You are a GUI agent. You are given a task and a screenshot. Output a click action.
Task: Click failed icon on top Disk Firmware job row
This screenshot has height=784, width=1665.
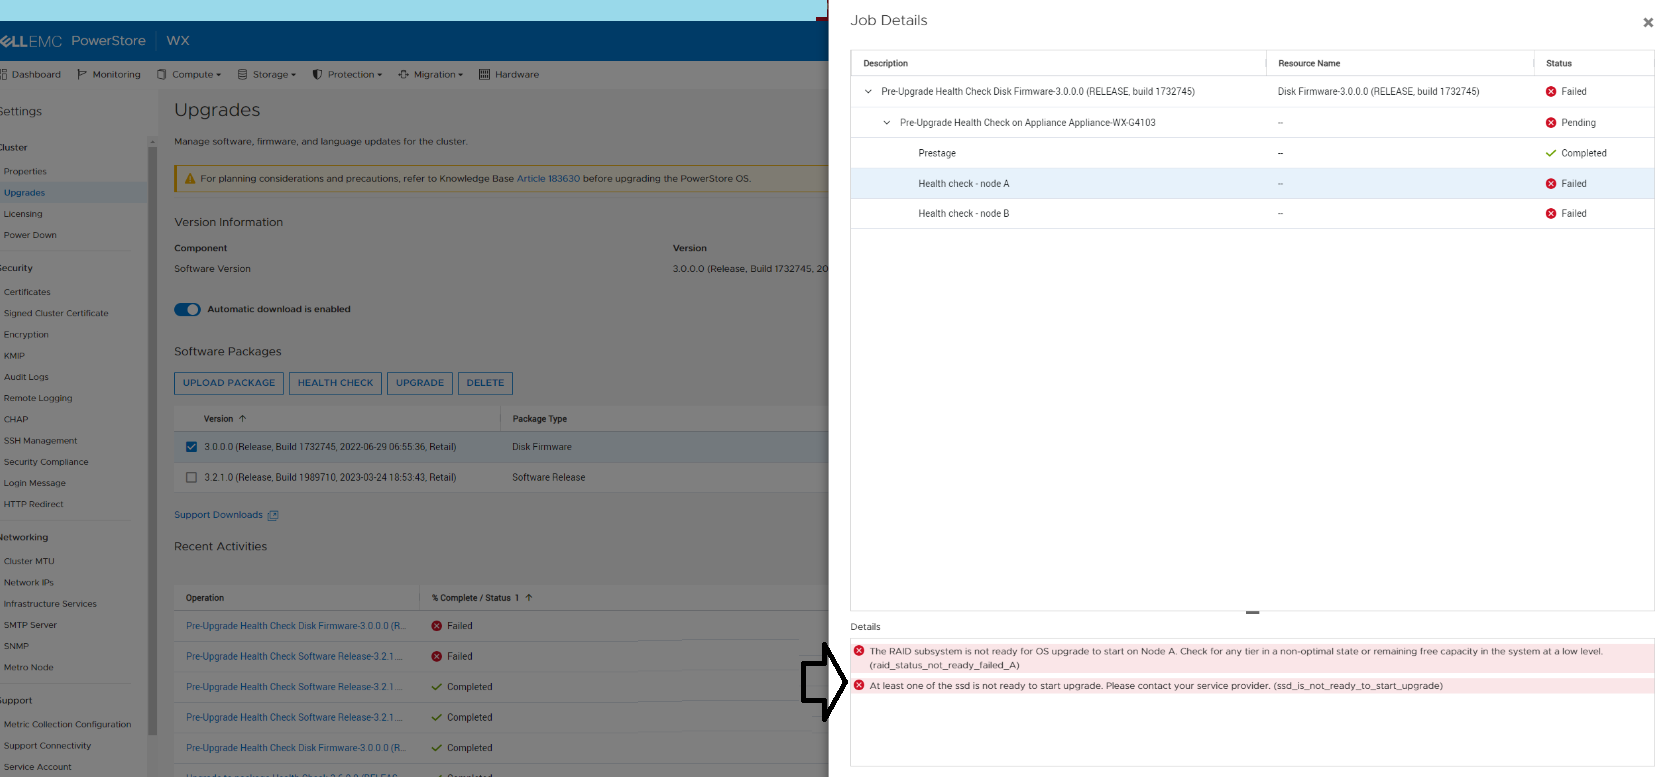coord(1551,91)
